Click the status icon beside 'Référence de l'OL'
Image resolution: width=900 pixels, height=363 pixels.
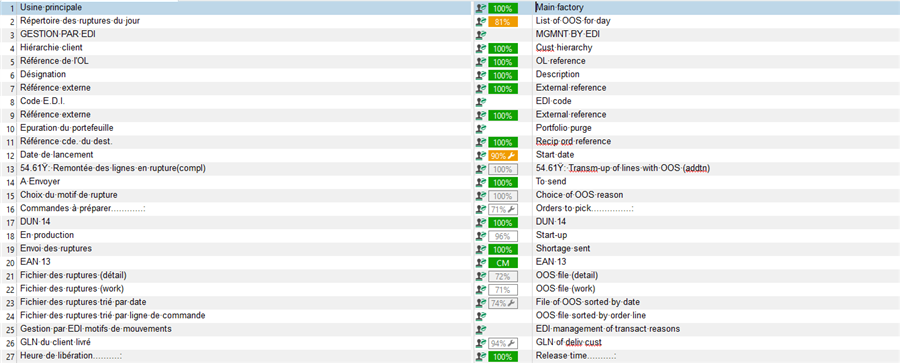(x=481, y=61)
